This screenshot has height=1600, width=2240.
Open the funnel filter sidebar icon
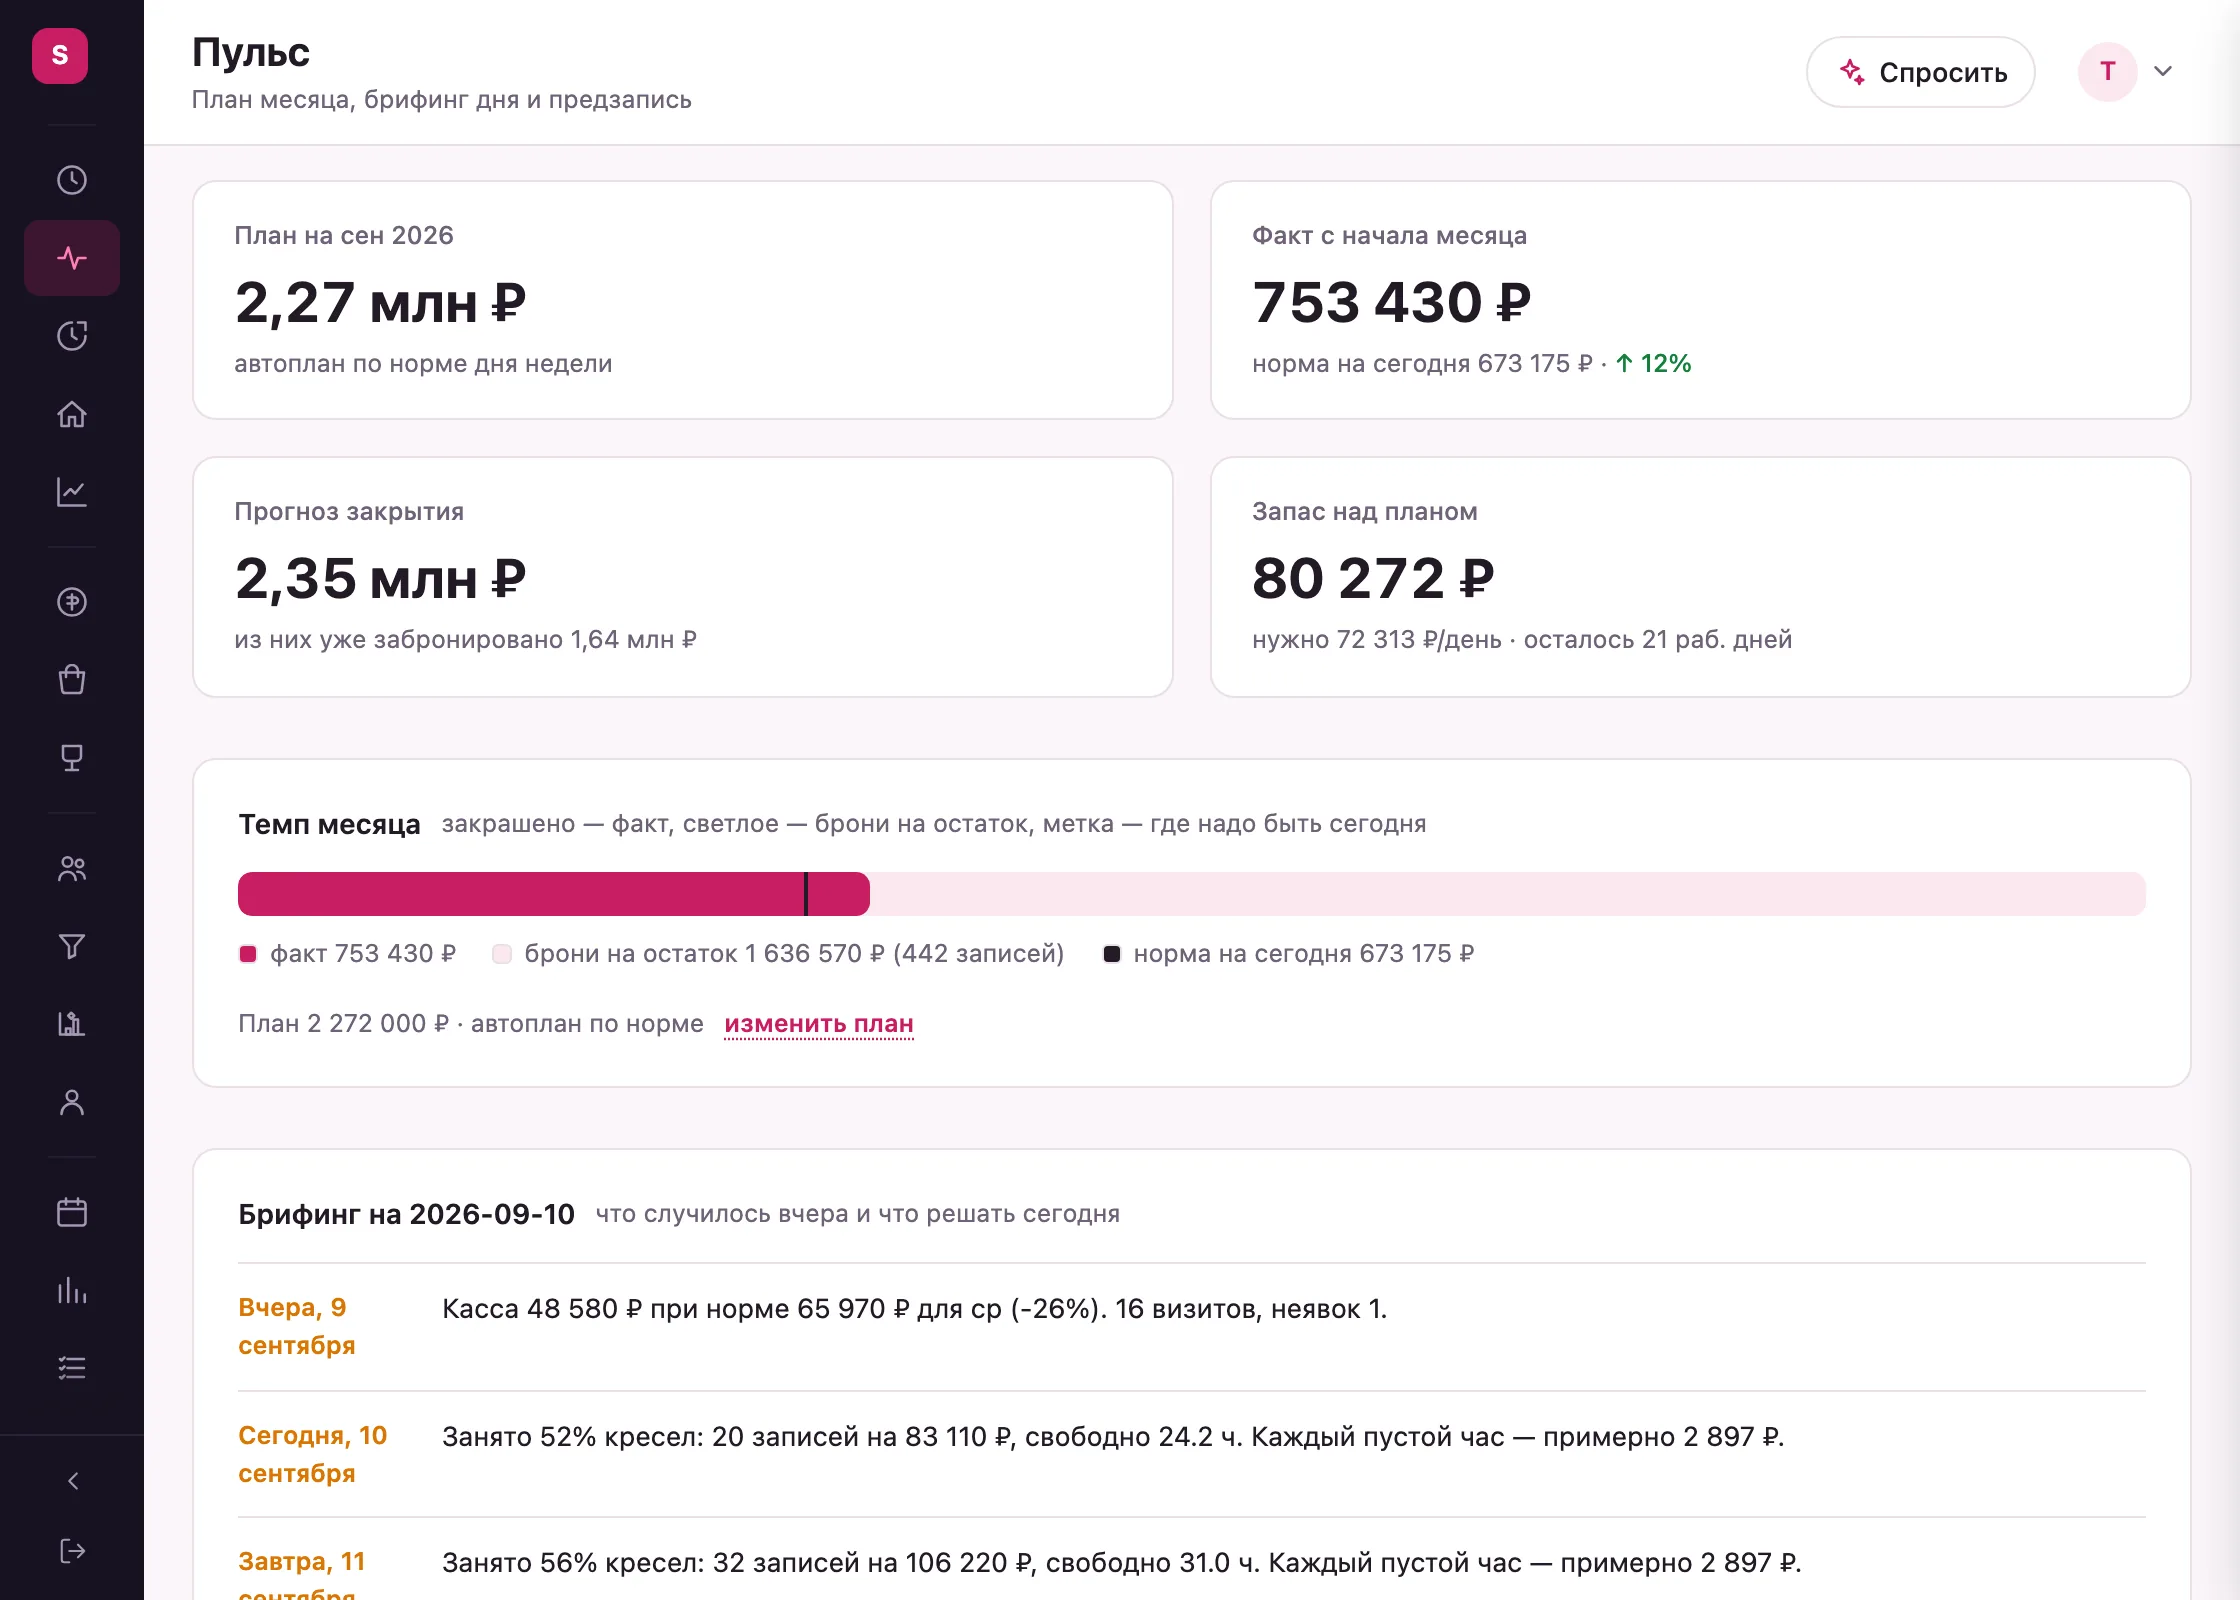tap(72, 946)
